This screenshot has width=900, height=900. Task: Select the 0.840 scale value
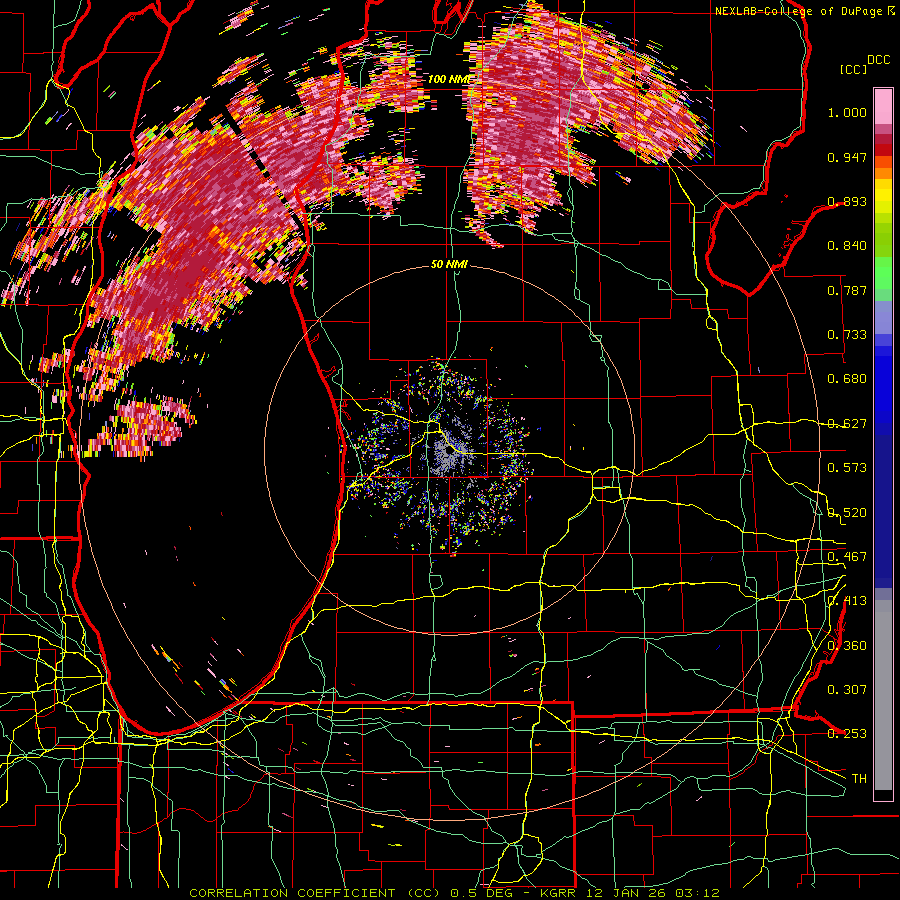[x=847, y=246]
